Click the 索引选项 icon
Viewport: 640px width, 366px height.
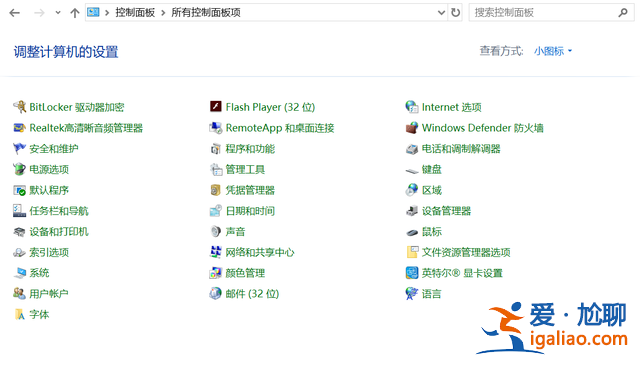19,253
